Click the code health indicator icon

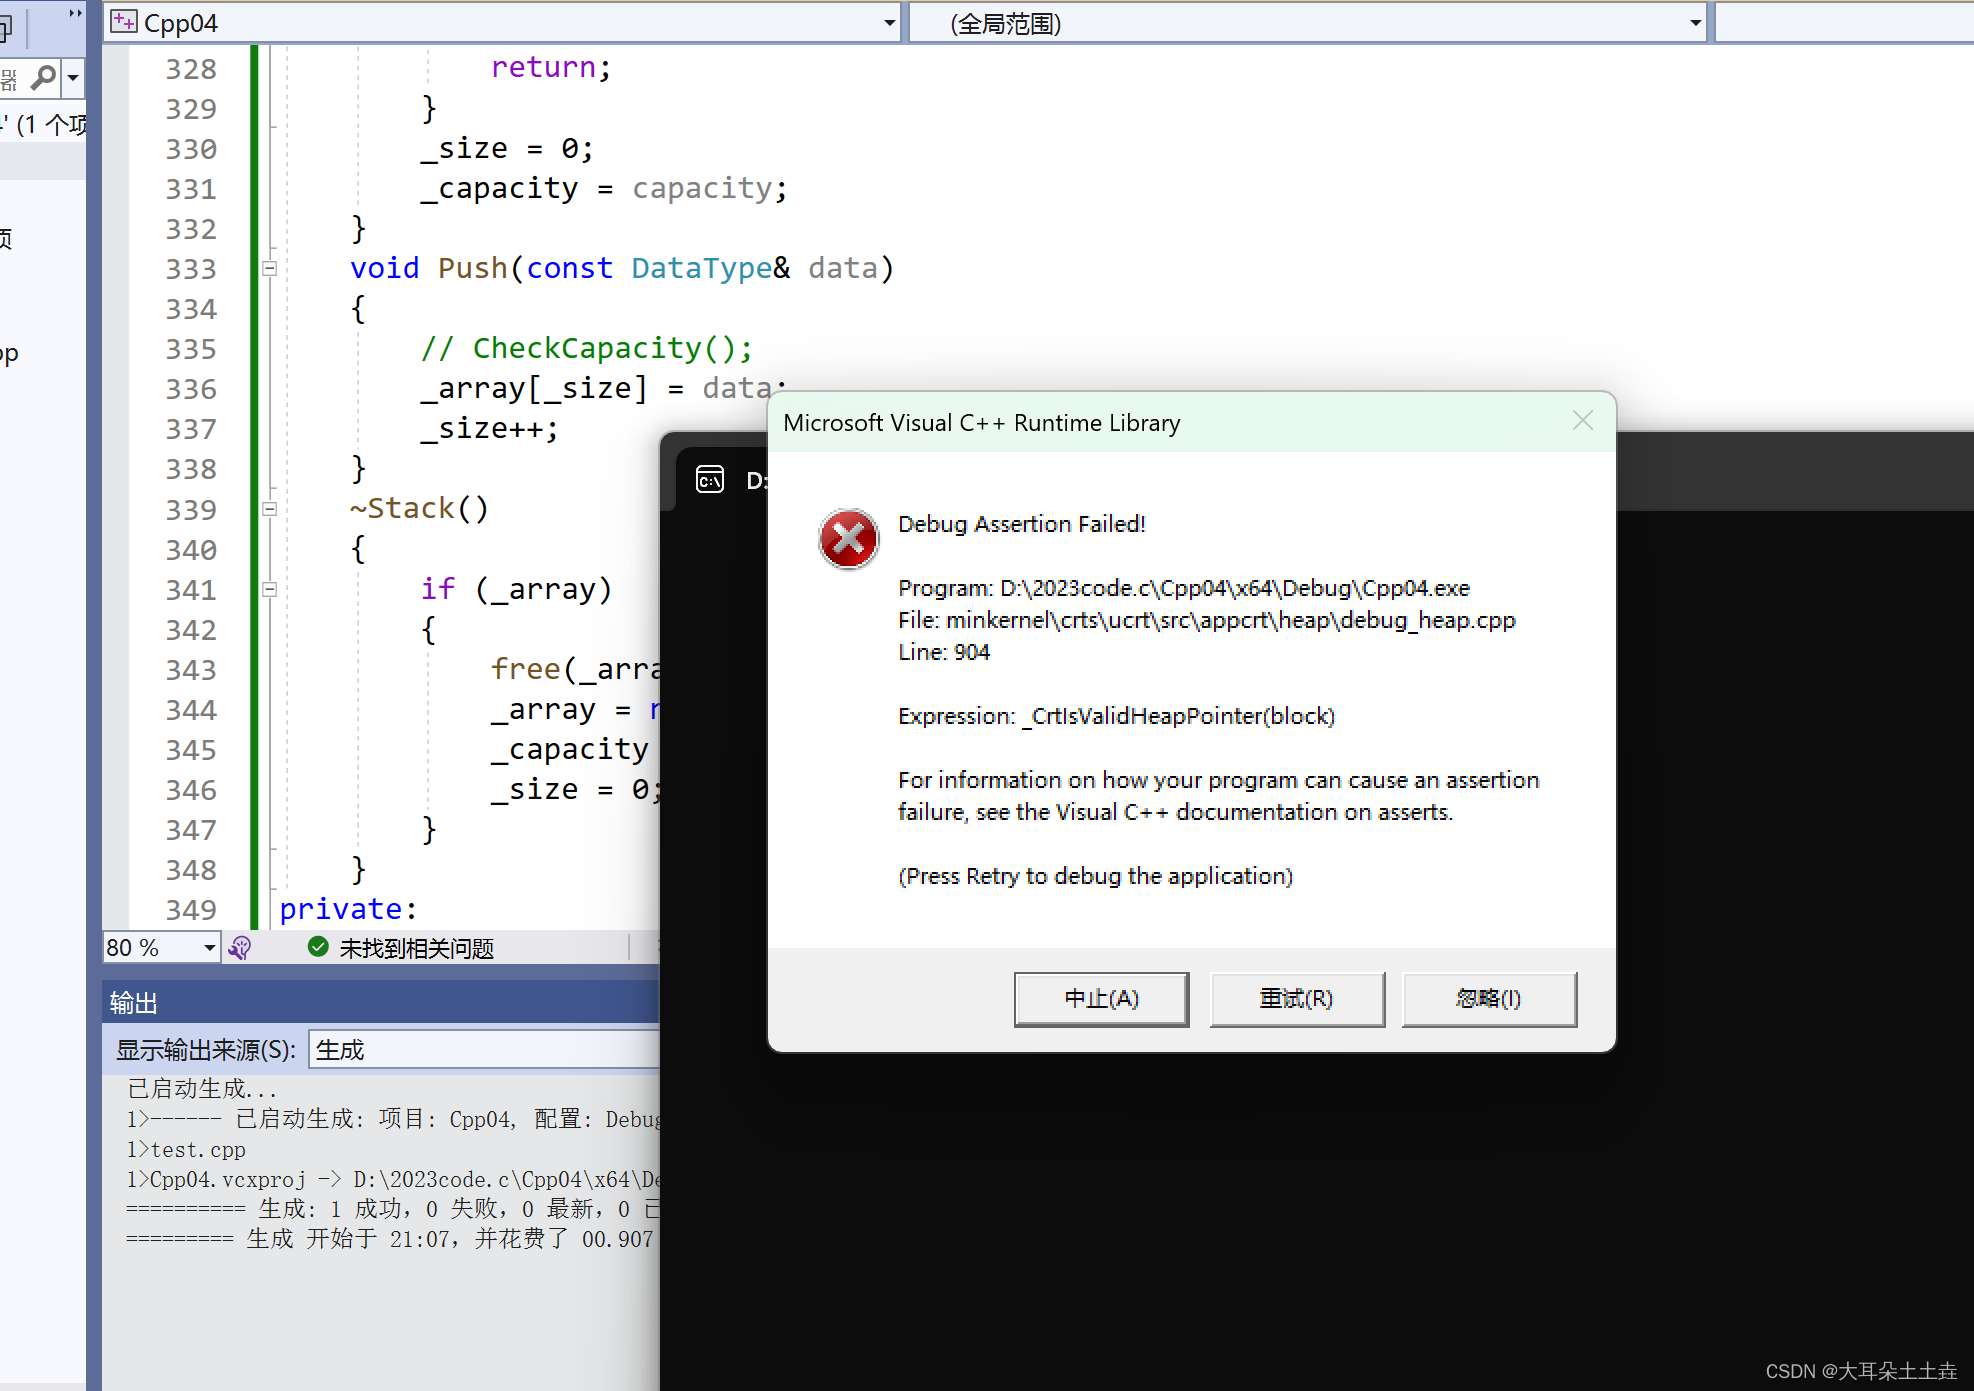click(x=240, y=947)
